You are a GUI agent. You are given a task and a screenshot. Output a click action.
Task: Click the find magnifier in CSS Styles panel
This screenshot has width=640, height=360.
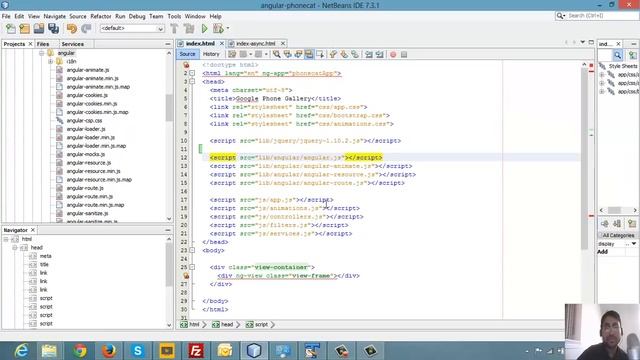pyautogui.click(x=617, y=55)
